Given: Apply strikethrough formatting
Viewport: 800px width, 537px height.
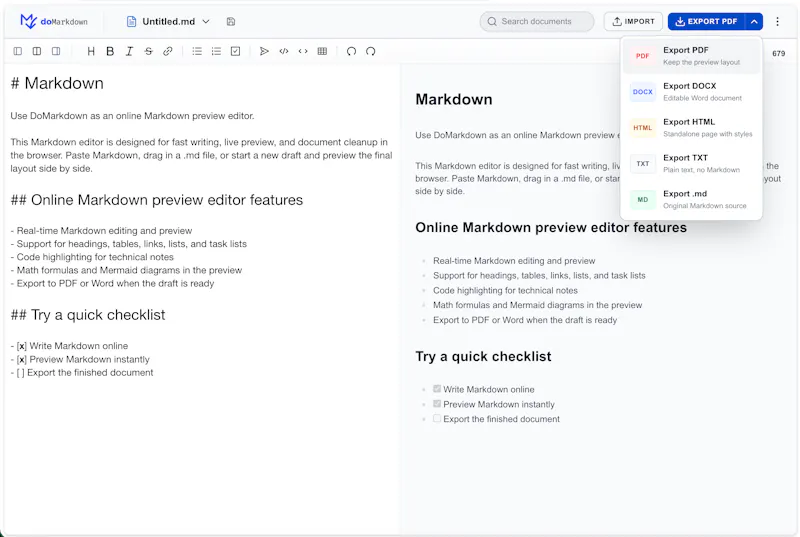Looking at the screenshot, I should tap(148, 51).
